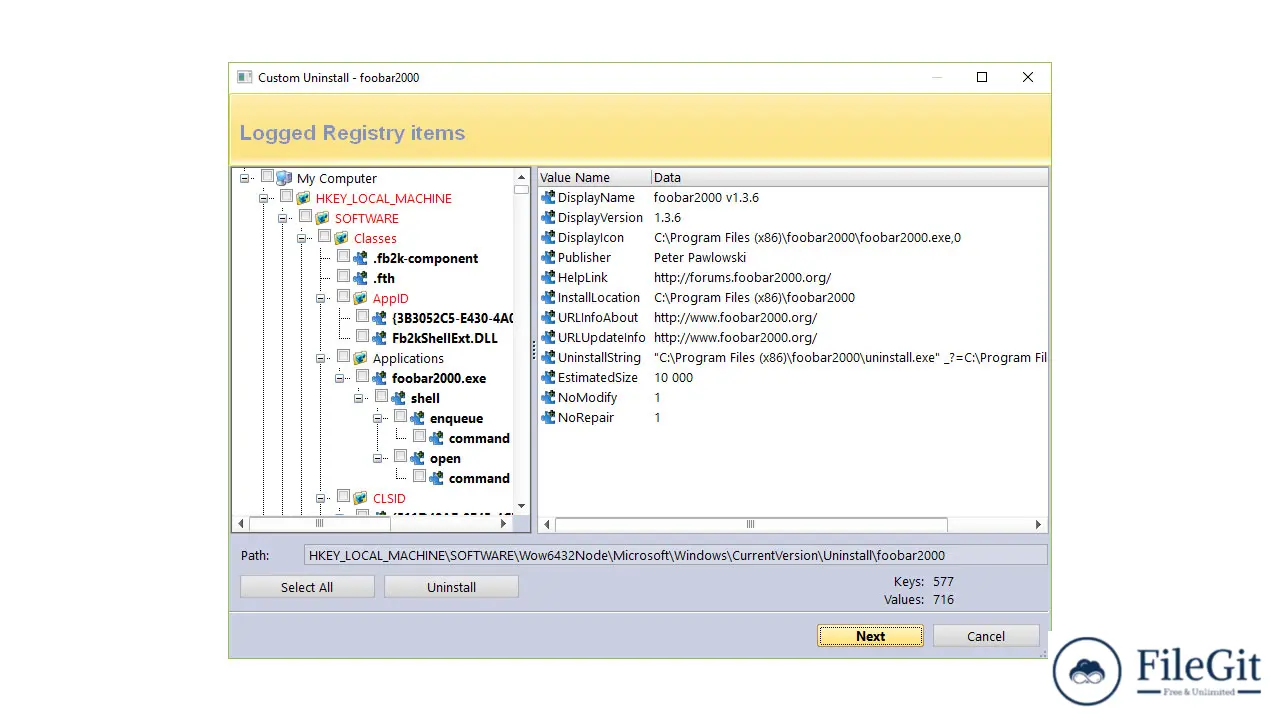This screenshot has height=720, width=1280.
Task: Click the Select All button
Action: pos(307,587)
